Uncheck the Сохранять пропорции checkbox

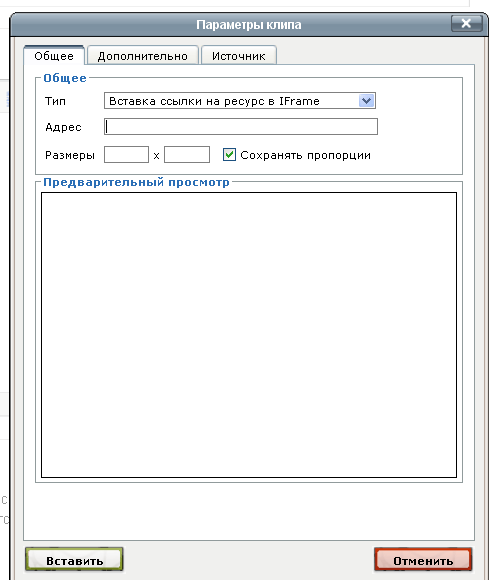tap(229, 155)
